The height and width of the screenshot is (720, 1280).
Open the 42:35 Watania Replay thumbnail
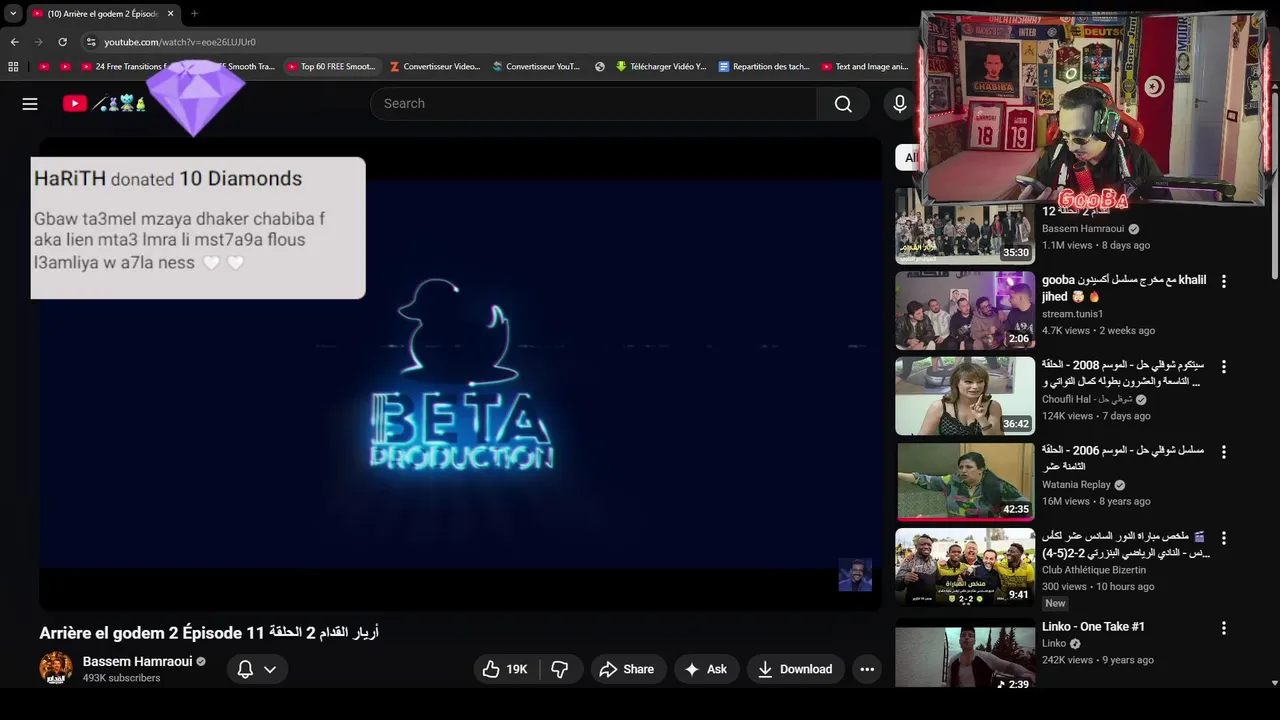(x=965, y=481)
